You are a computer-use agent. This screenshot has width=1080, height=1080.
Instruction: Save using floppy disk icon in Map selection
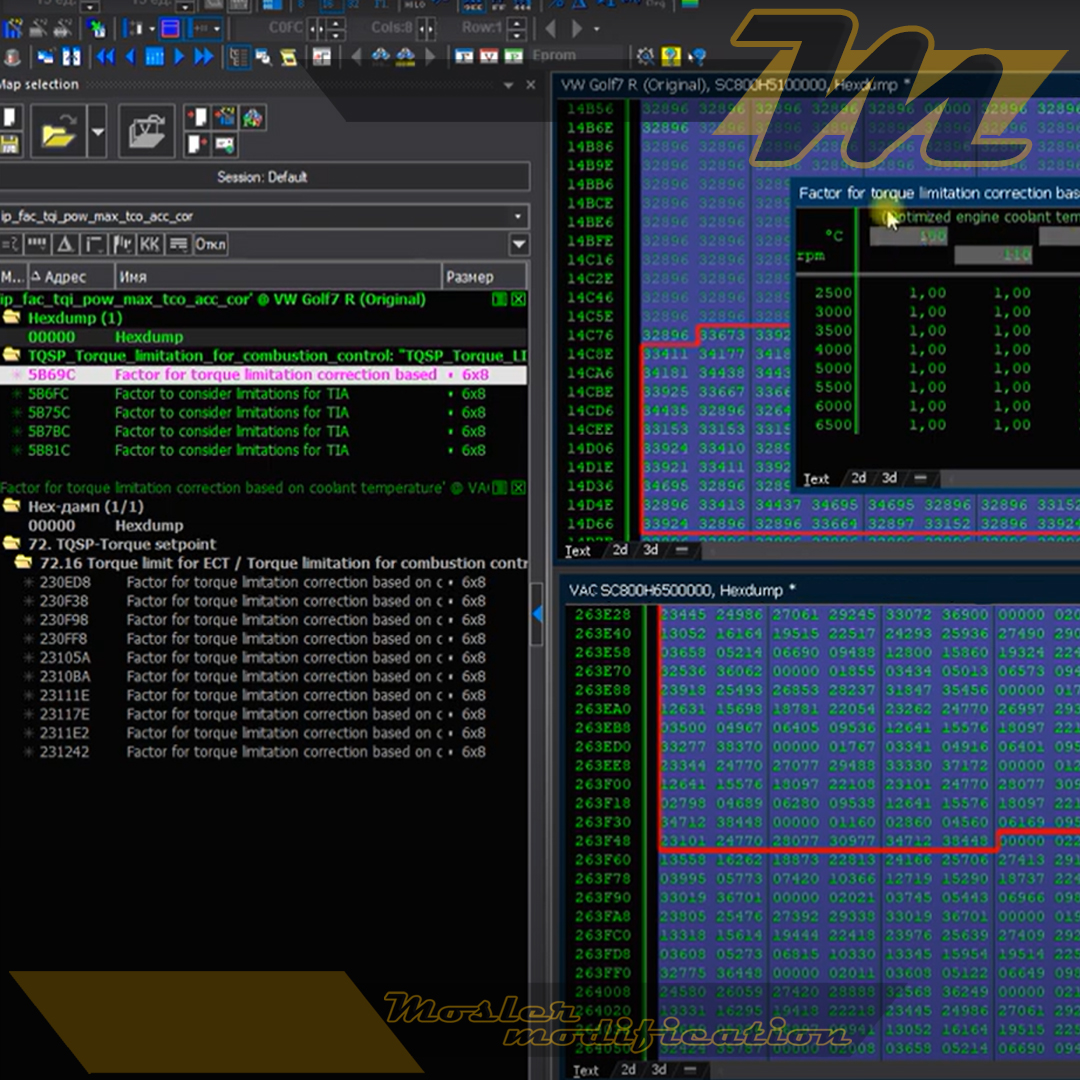click(10, 145)
